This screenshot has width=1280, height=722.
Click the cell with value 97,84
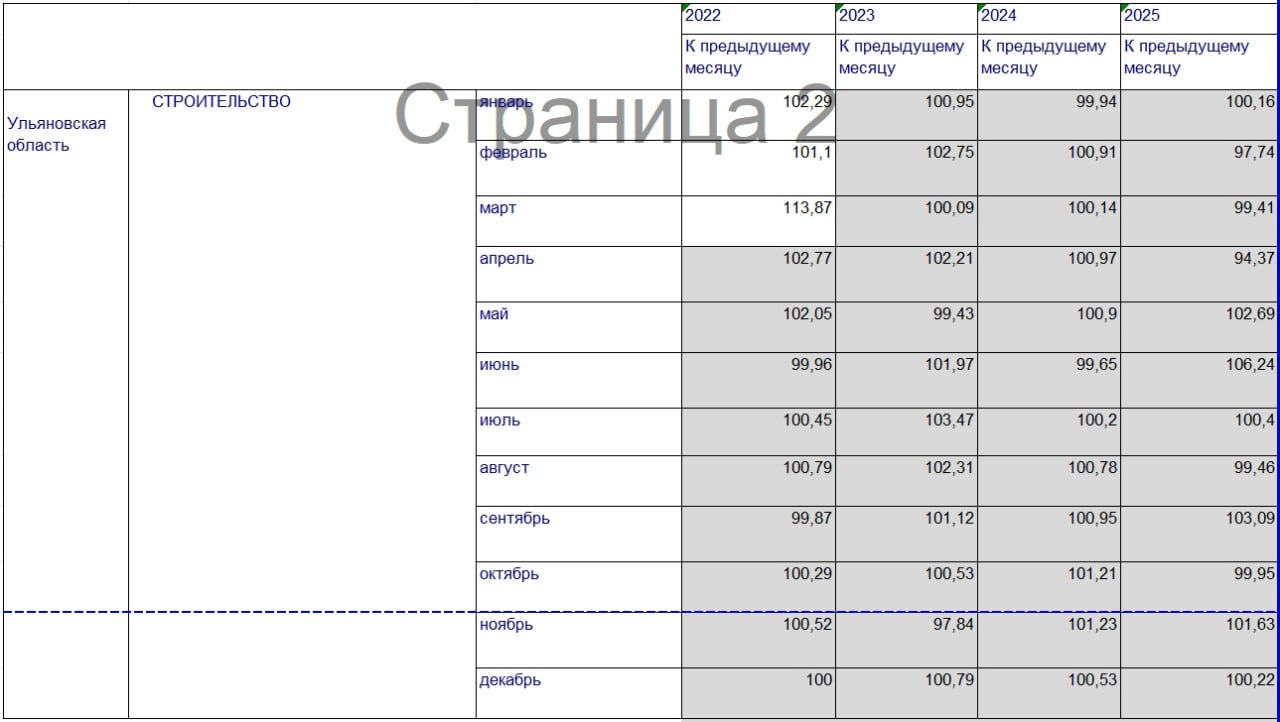point(905,638)
